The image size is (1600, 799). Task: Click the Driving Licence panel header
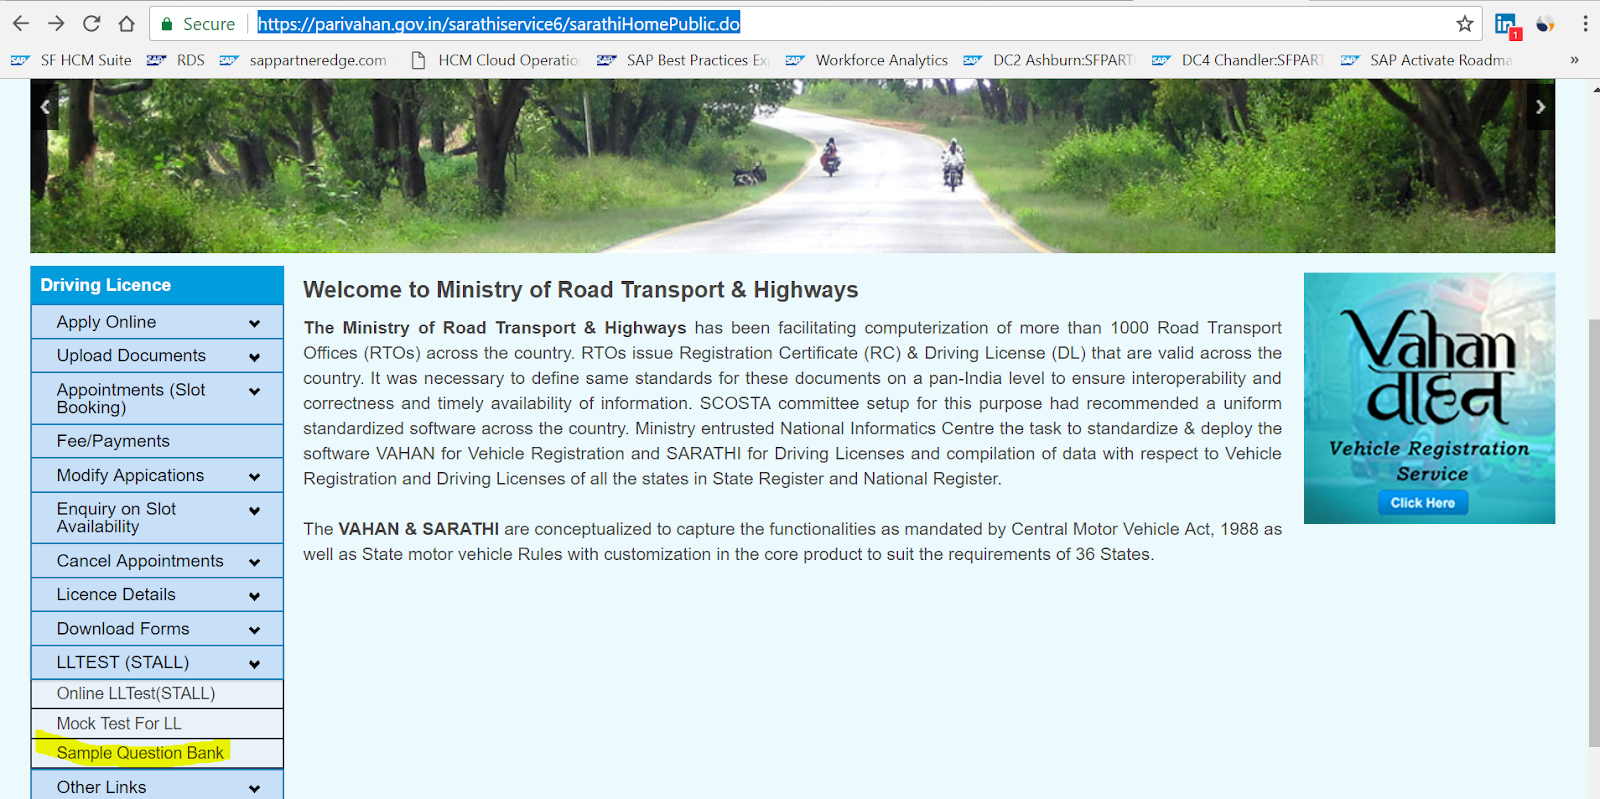[x=157, y=285]
